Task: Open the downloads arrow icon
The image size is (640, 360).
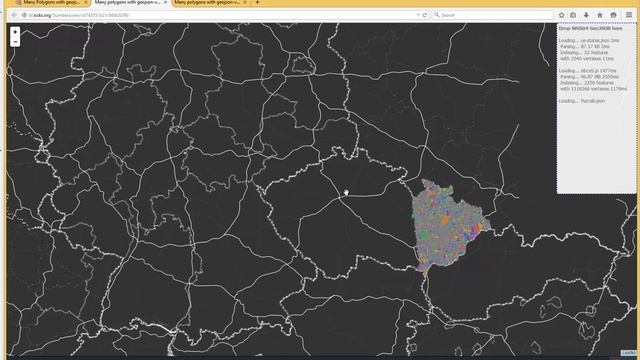Action: point(586,15)
